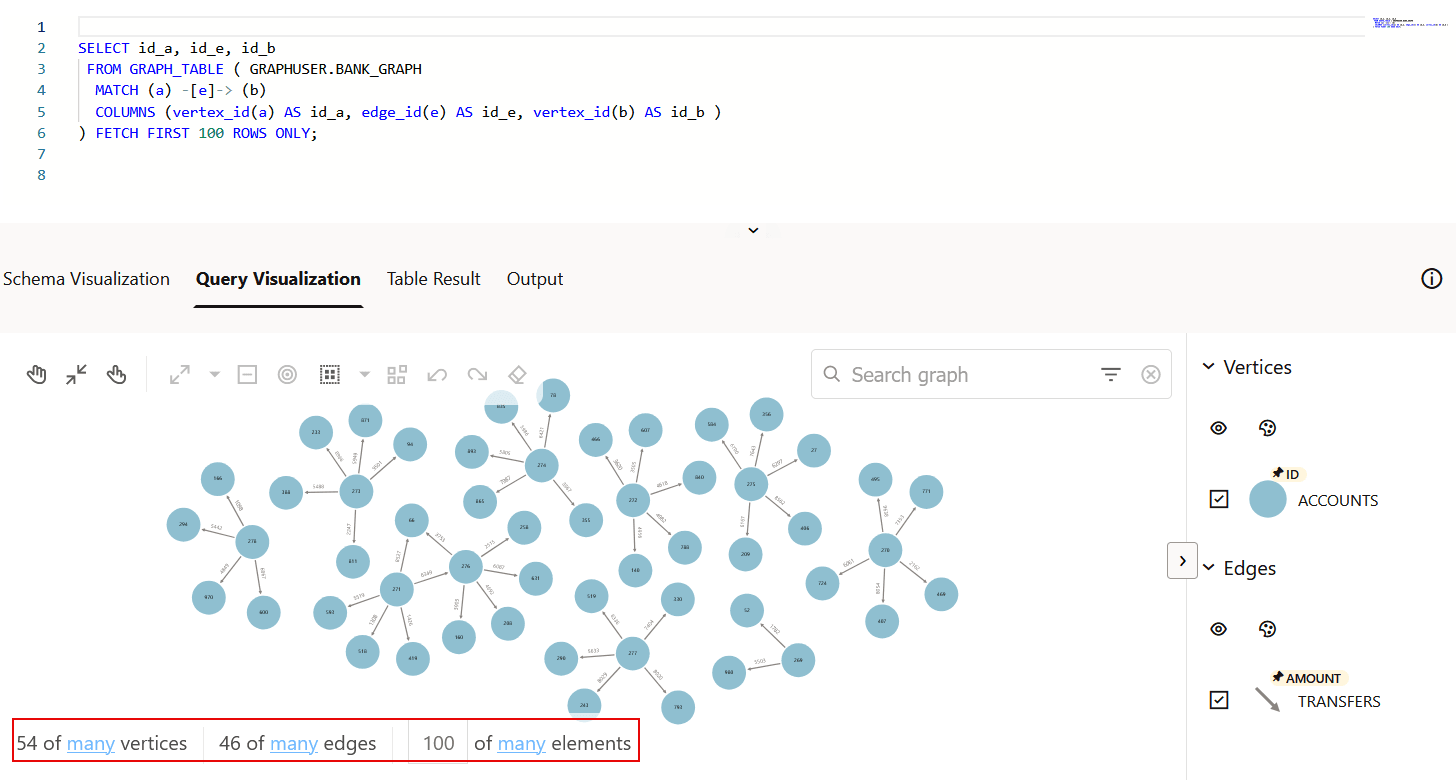Open dropdown arrow beside expand icon
This screenshot has height=780, width=1456.
(x=214, y=375)
